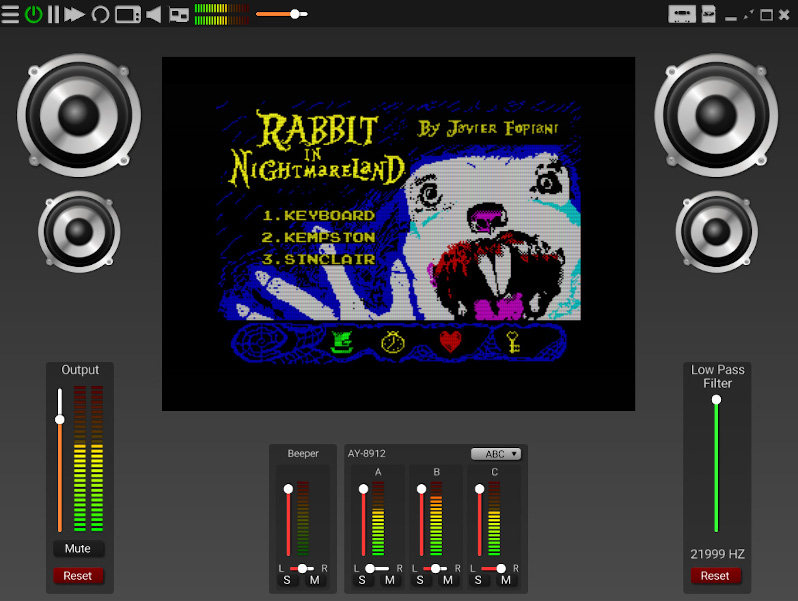Click the 2. KEMPSTON menu option
Viewport: 798px width, 601px height.
(x=319, y=237)
